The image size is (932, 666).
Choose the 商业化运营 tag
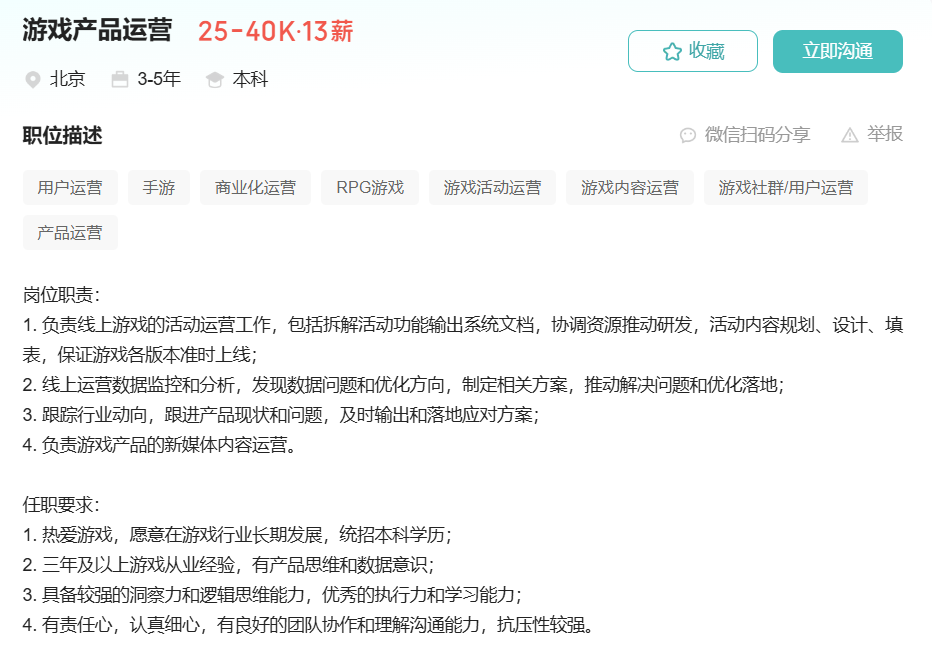click(256, 188)
